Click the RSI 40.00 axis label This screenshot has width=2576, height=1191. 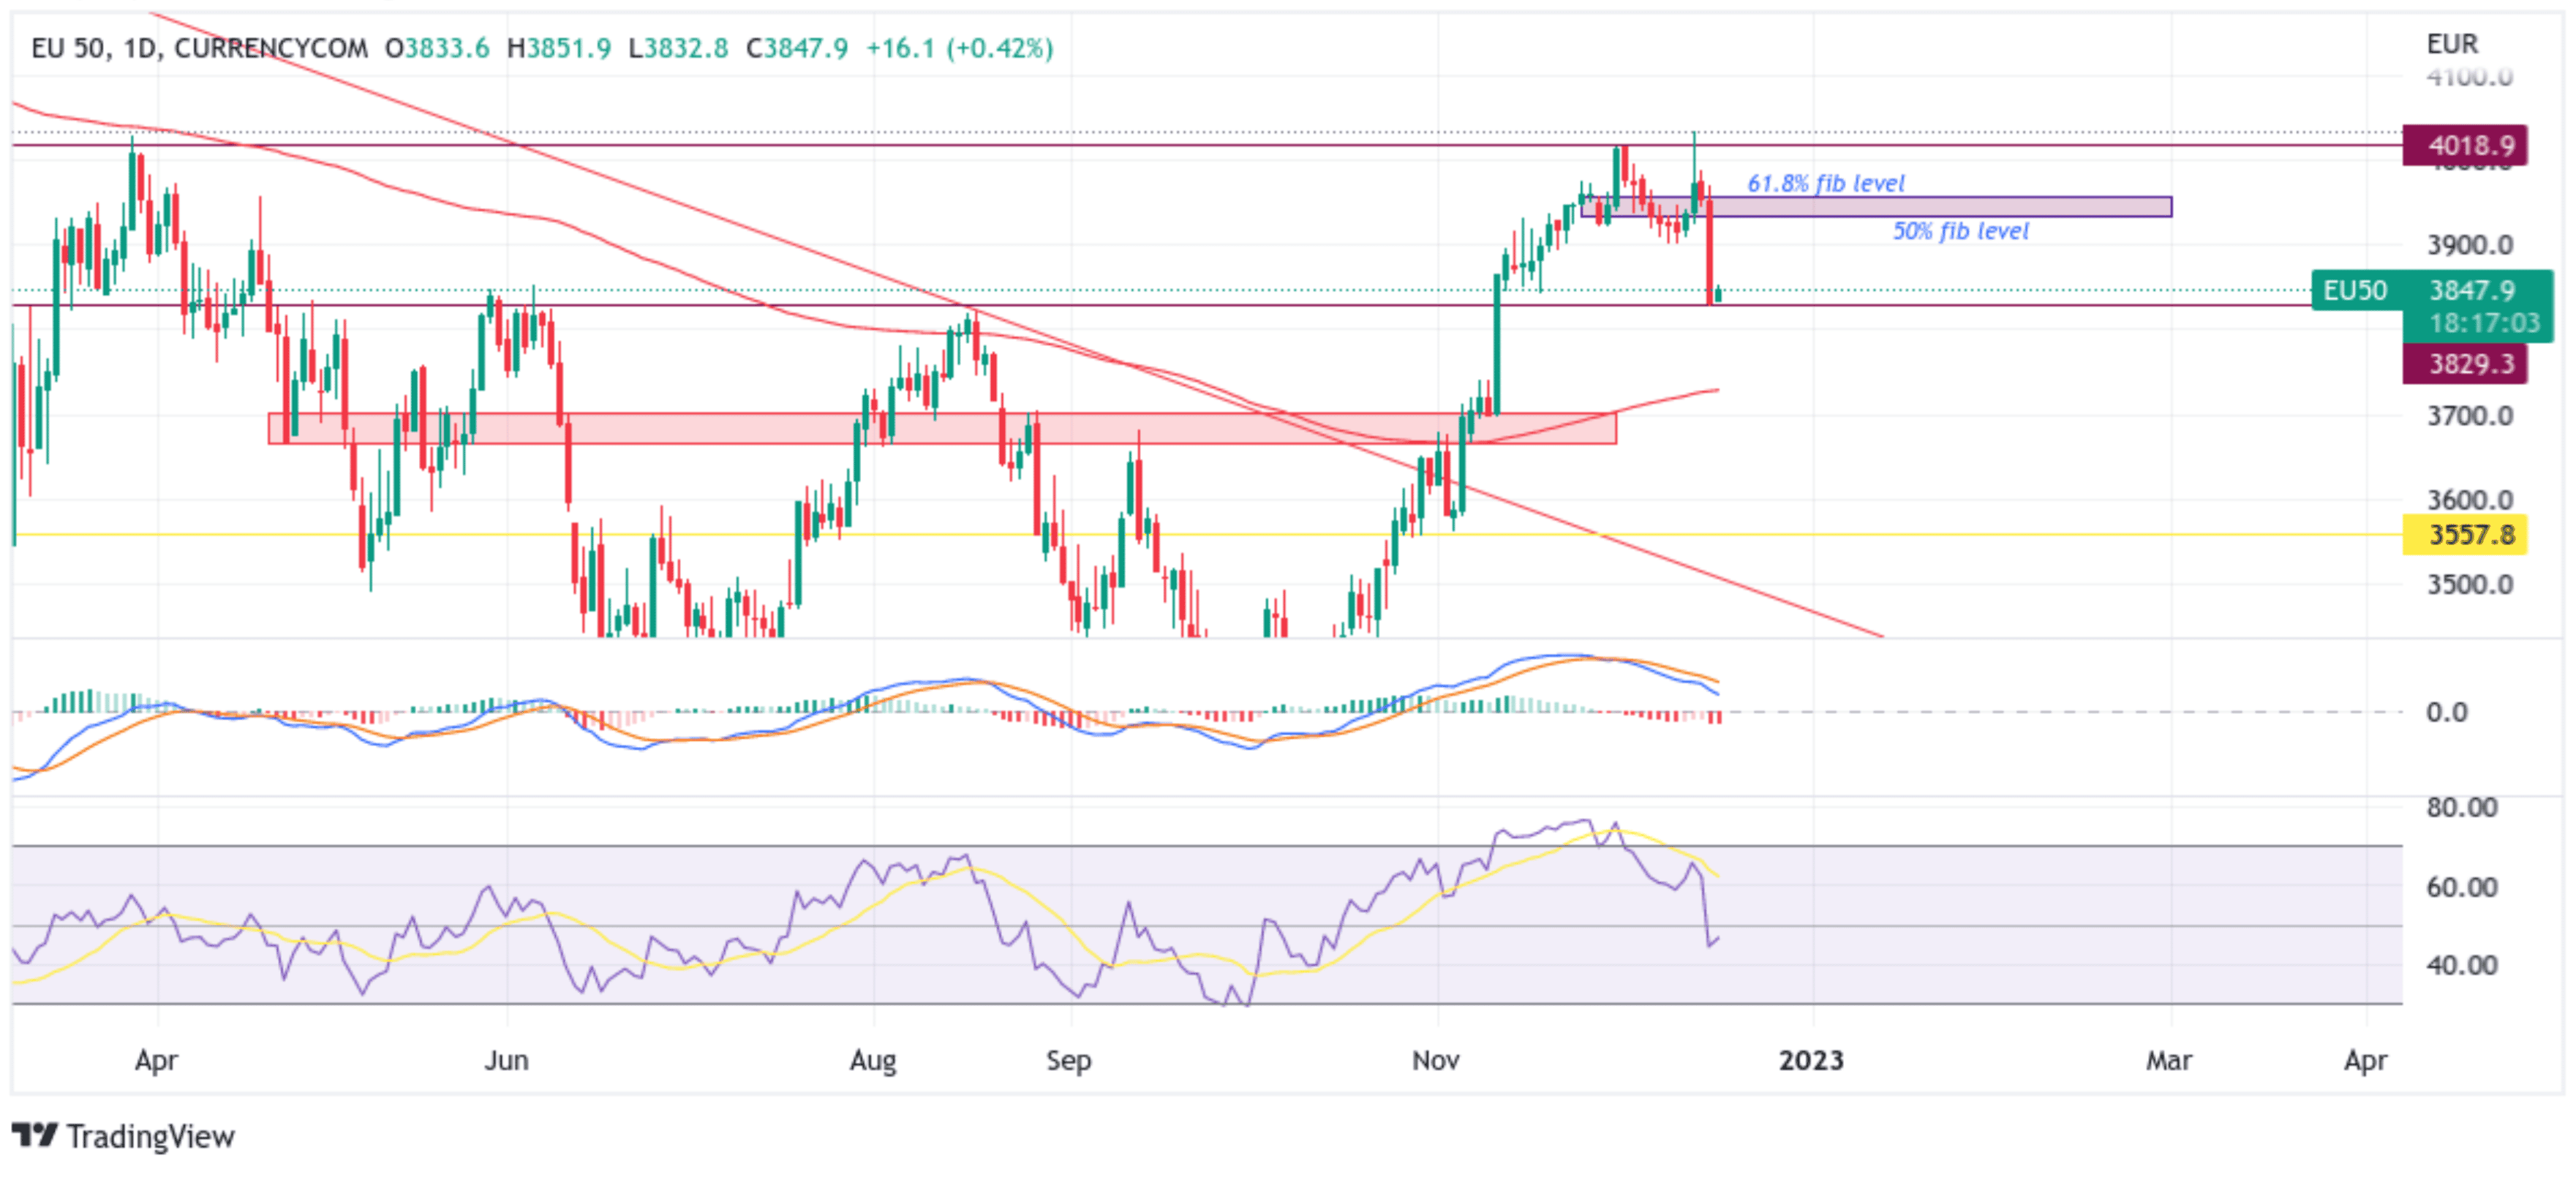click(2462, 966)
